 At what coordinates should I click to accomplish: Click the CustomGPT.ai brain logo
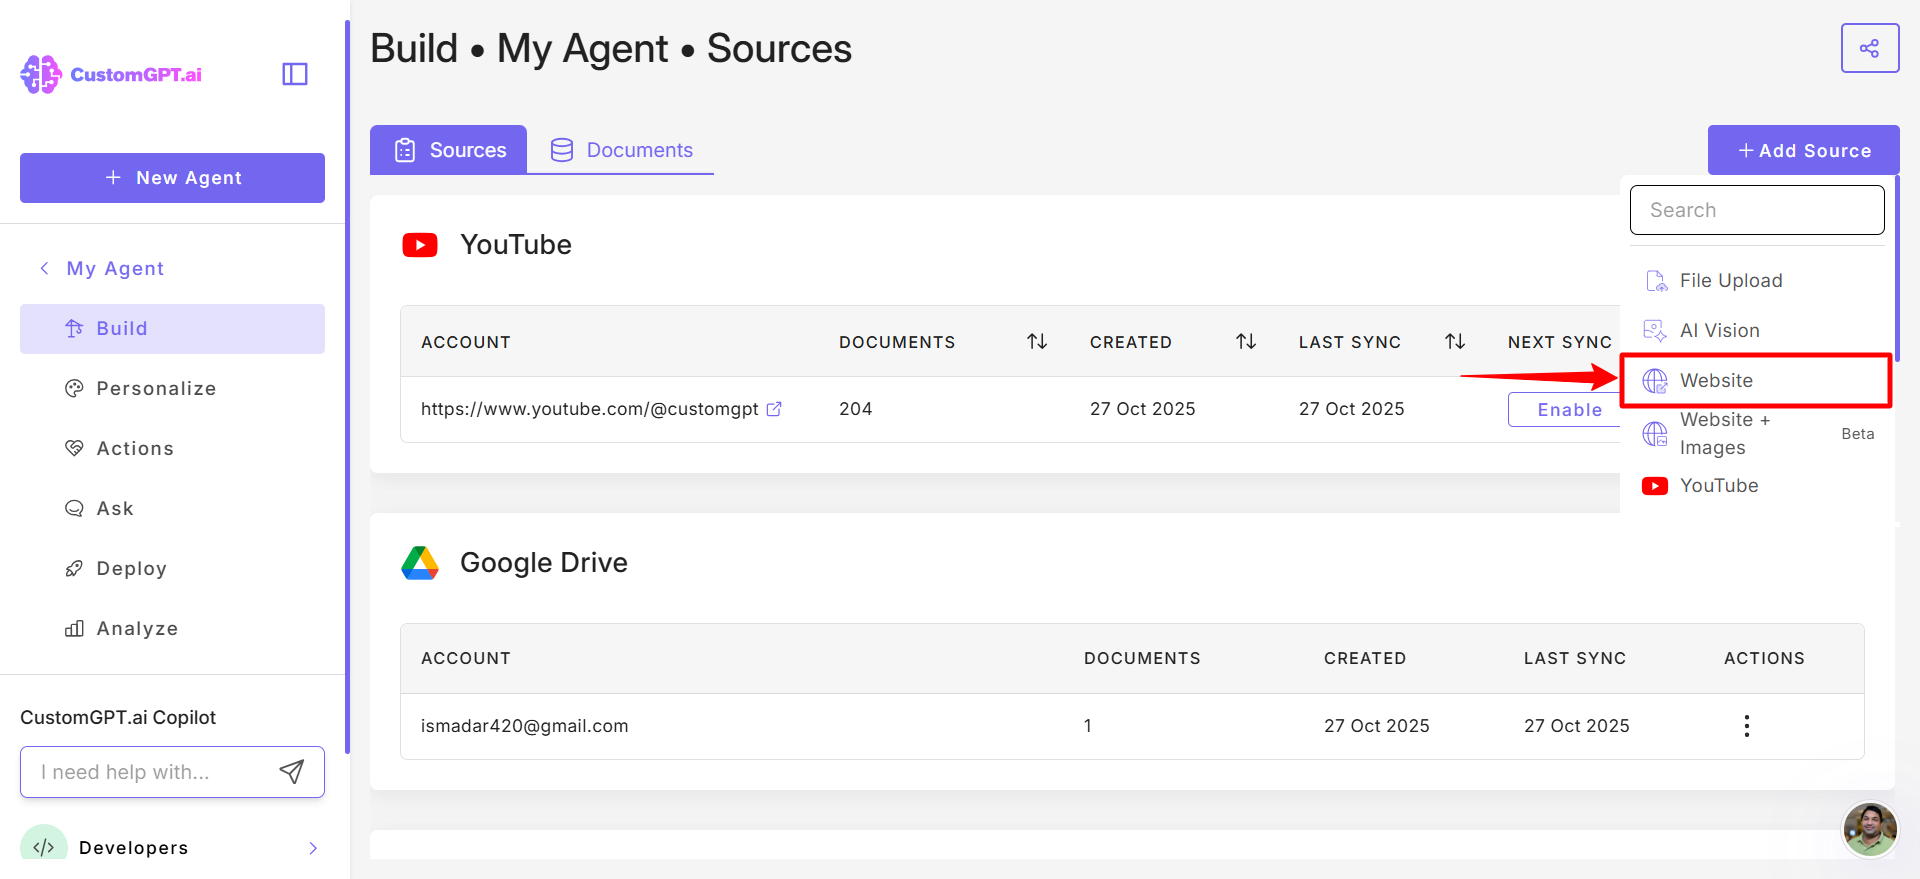41,74
